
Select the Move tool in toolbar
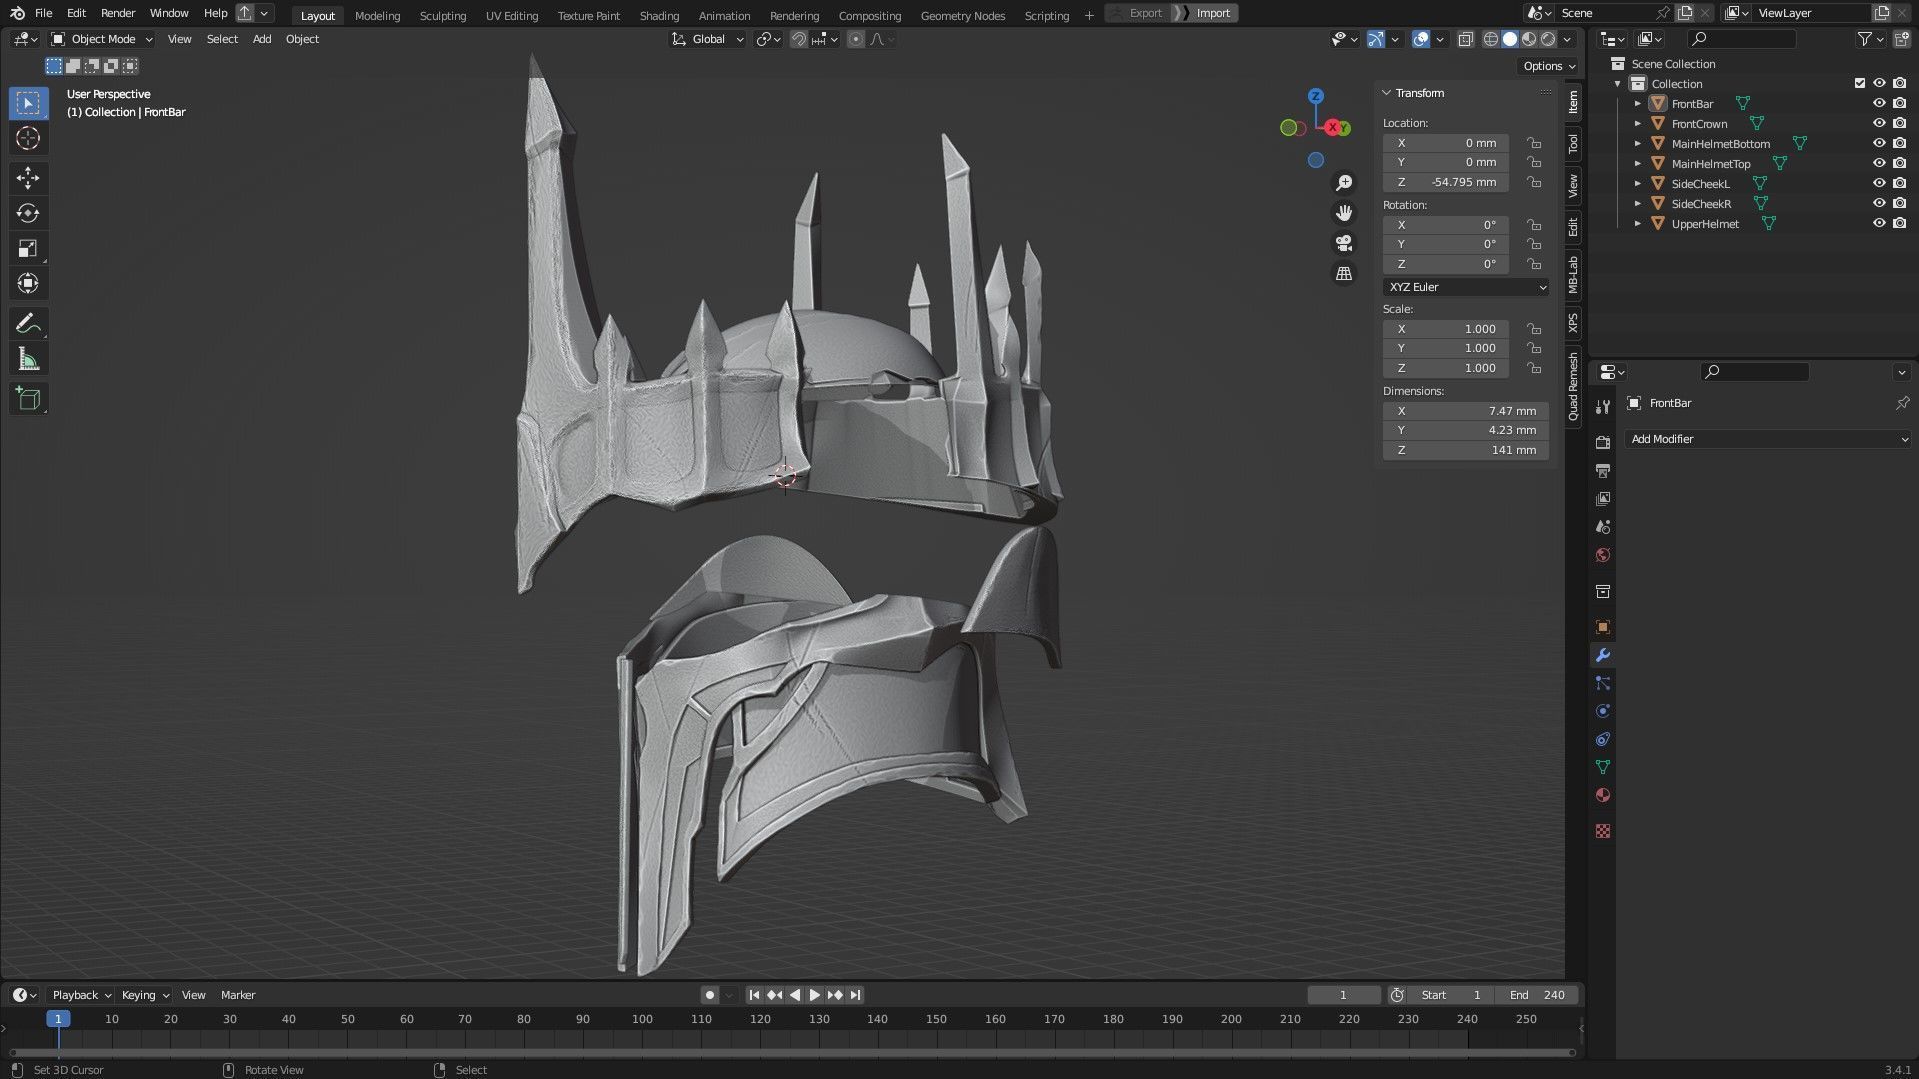pos(28,178)
